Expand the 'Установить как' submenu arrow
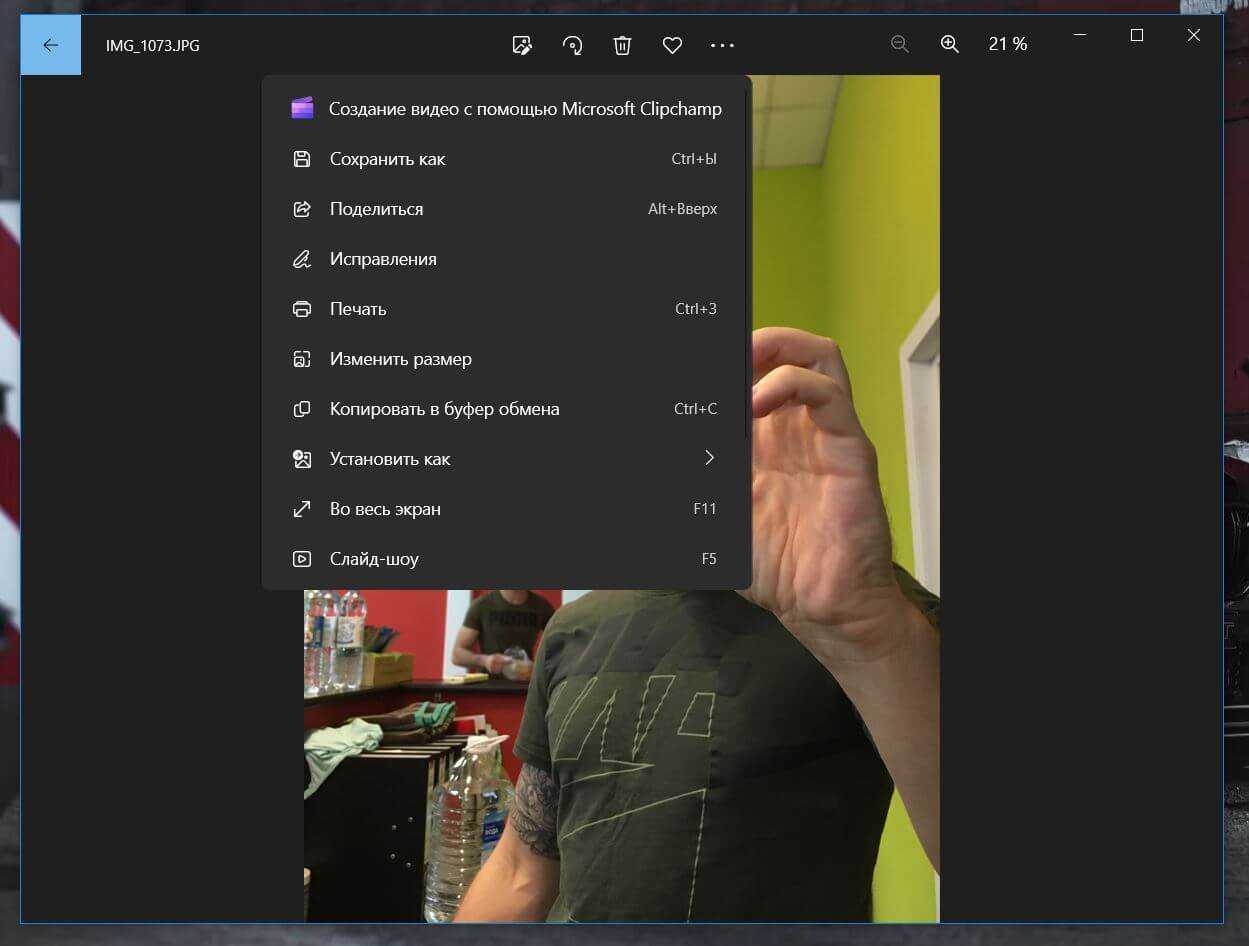Screen dimensions: 1249x946 pyautogui.click(x=709, y=458)
